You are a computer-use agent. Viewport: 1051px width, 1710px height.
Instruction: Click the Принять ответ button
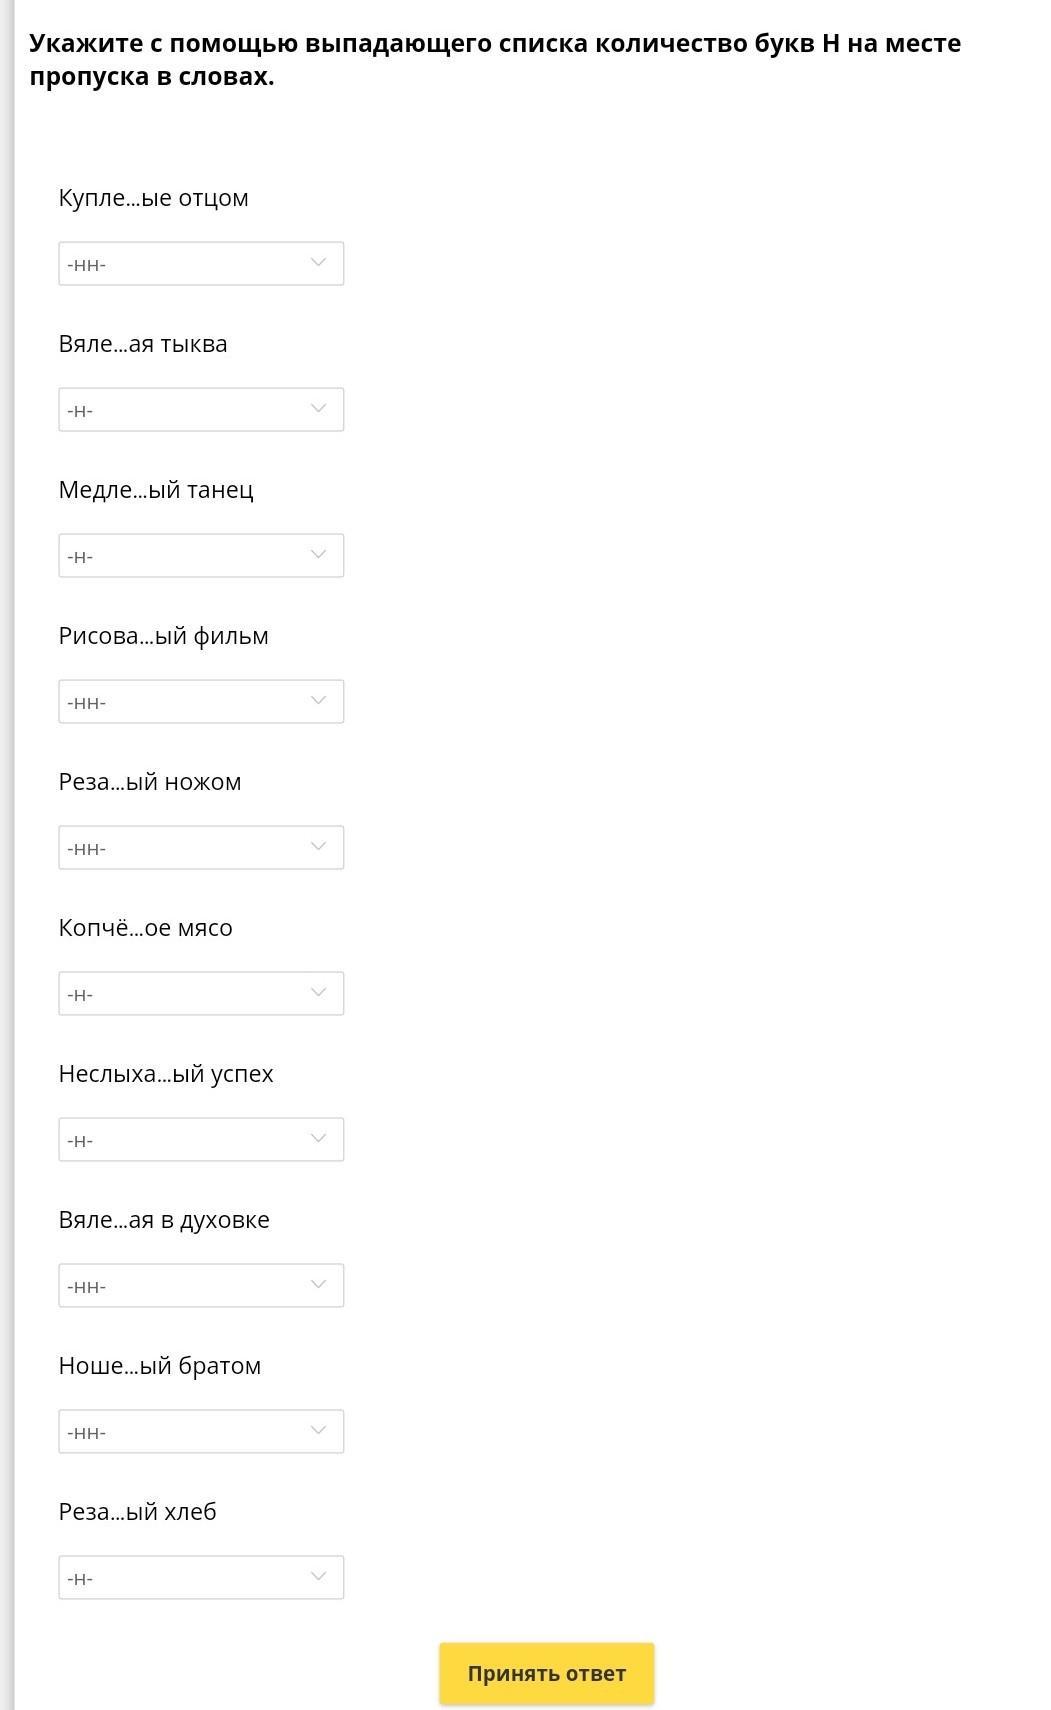coord(546,1674)
